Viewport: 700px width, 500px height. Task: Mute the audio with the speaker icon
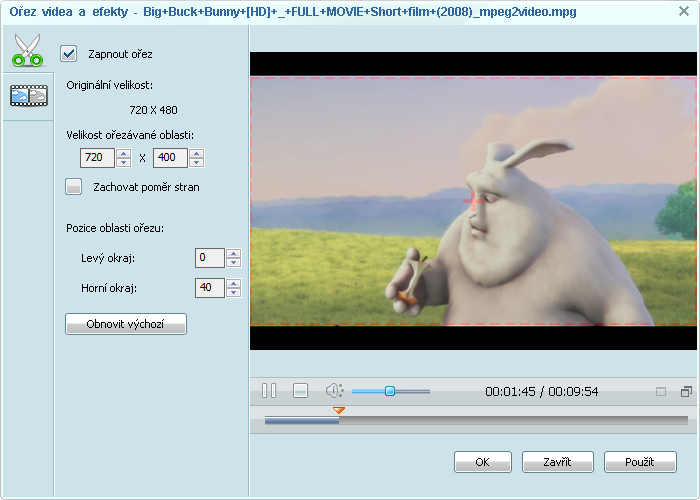(x=334, y=391)
